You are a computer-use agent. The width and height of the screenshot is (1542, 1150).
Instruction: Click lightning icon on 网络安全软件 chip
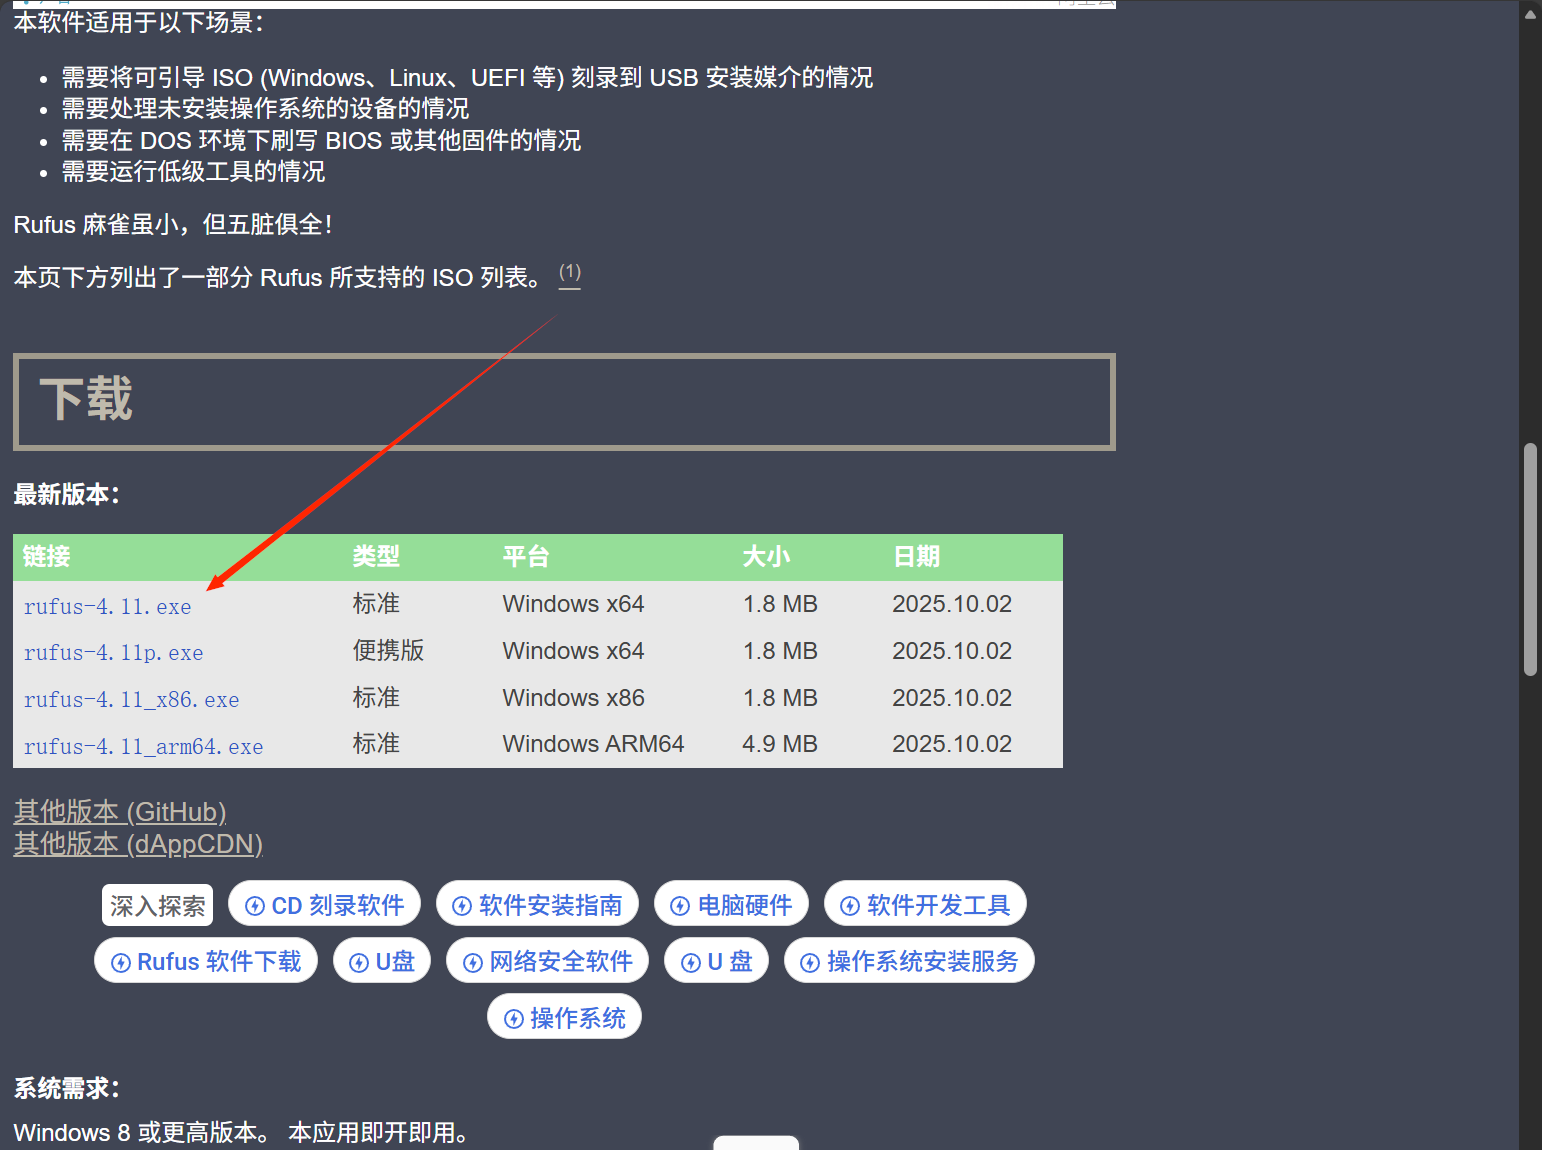(x=473, y=963)
